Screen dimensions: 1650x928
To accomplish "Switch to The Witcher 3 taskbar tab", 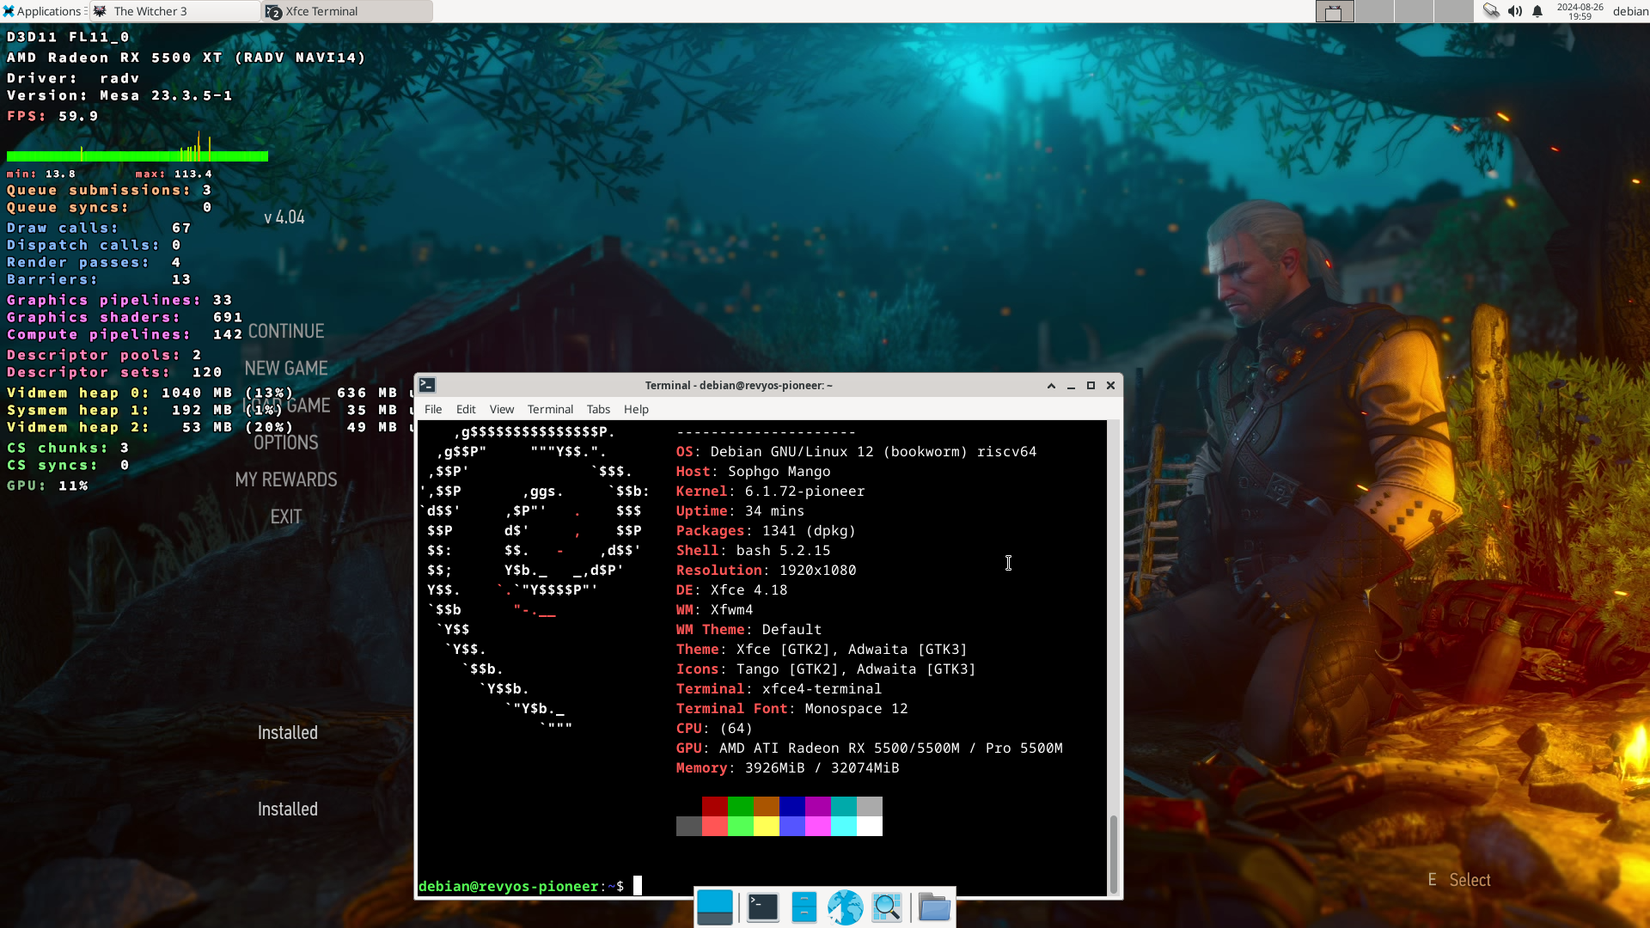I will [x=170, y=11].
